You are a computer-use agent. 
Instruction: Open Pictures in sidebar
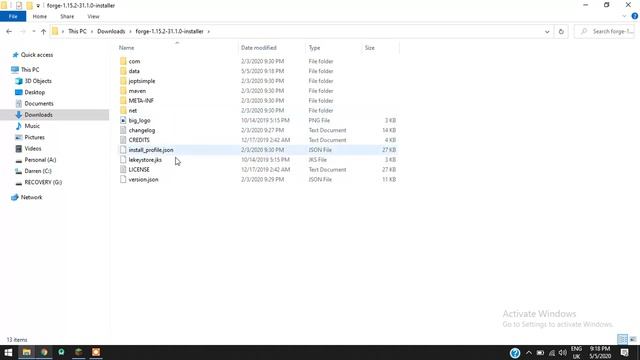34,137
